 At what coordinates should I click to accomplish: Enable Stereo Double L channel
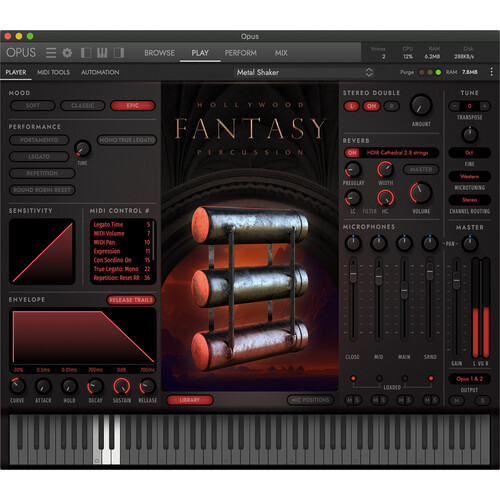pyautogui.click(x=351, y=106)
